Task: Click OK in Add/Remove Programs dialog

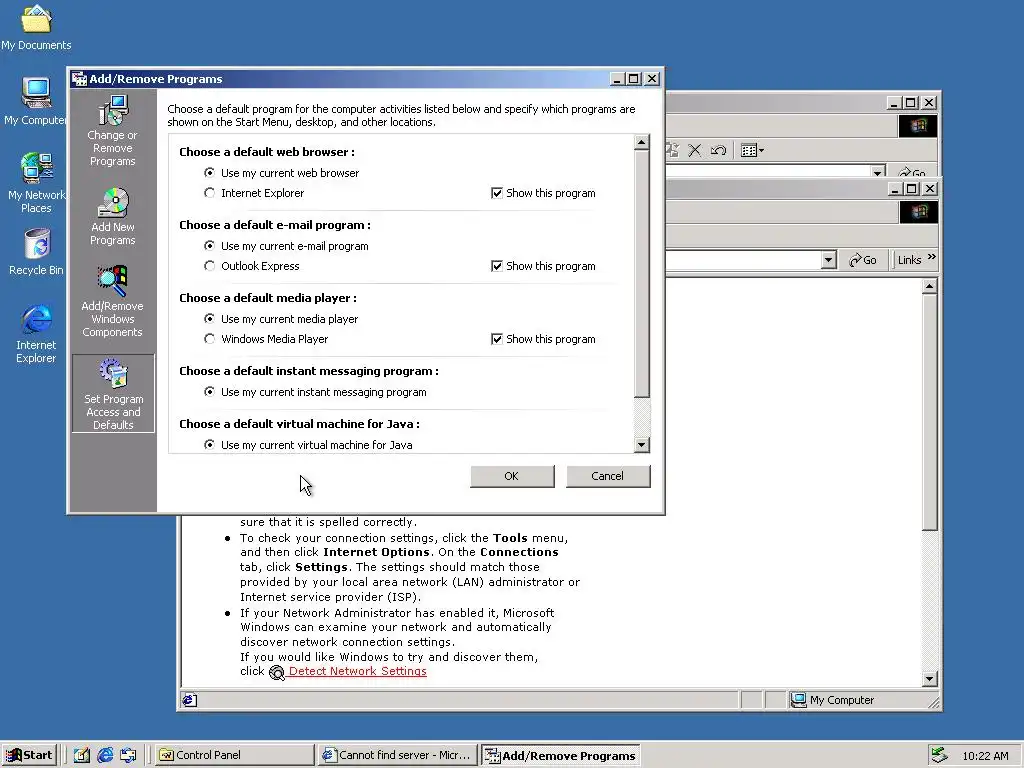Action: pyautogui.click(x=512, y=476)
